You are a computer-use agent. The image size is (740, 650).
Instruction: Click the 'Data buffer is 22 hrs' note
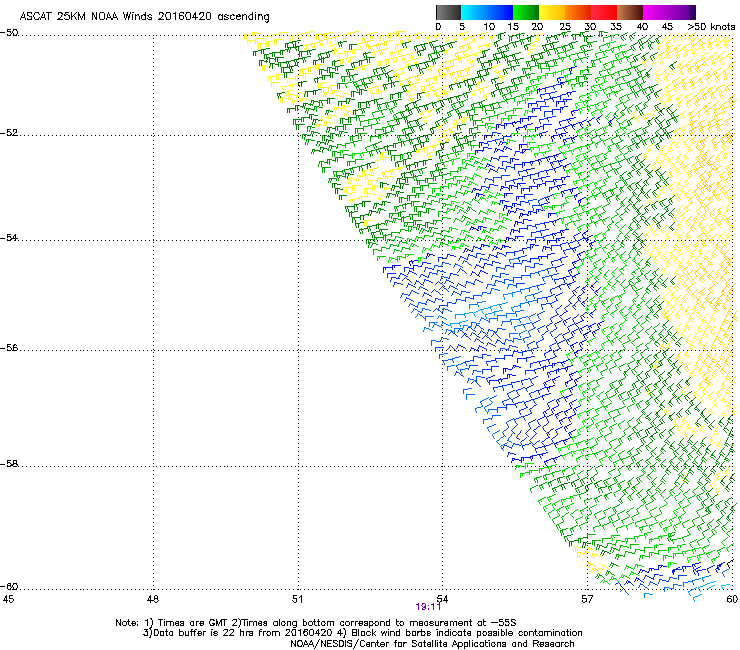[x=362, y=633]
